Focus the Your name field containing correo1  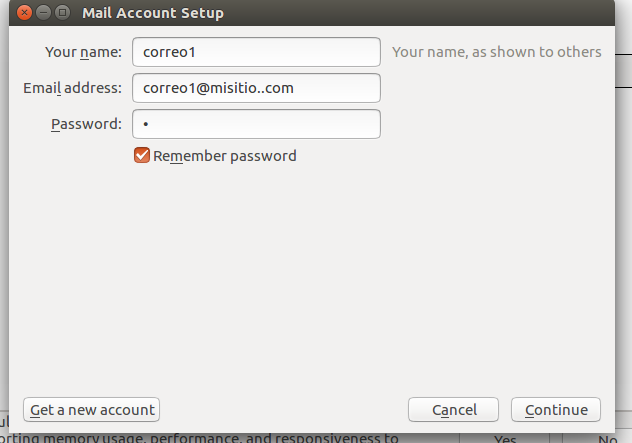pyautogui.click(x=256, y=52)
